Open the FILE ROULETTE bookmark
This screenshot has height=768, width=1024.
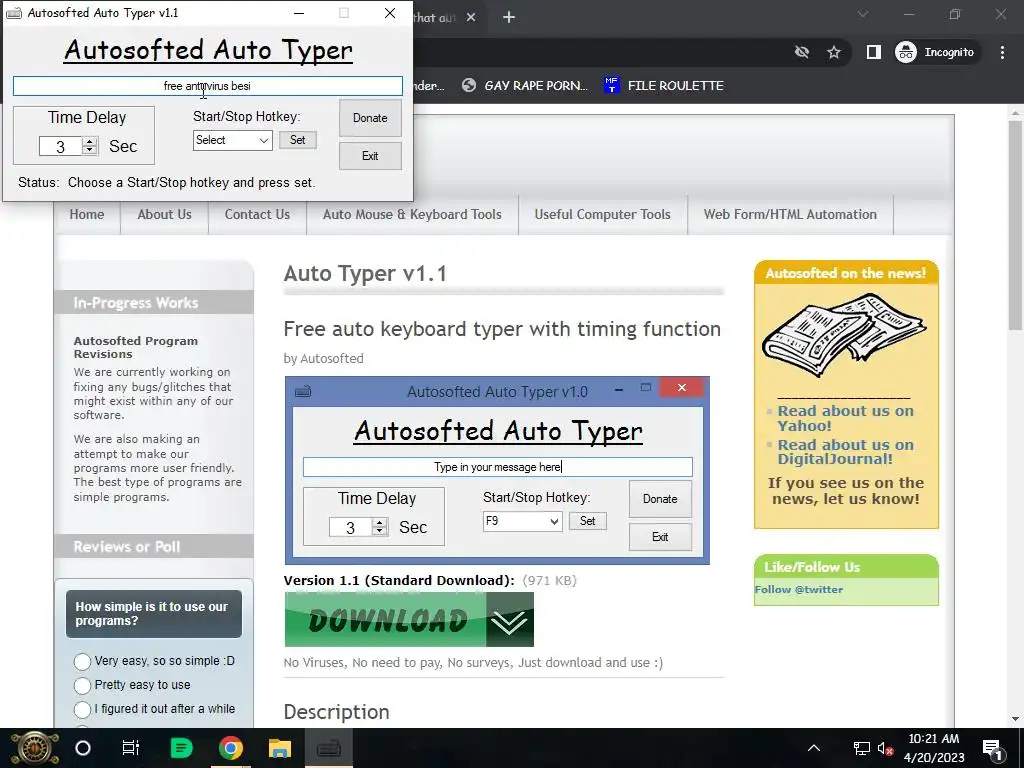tap(664, 86)
